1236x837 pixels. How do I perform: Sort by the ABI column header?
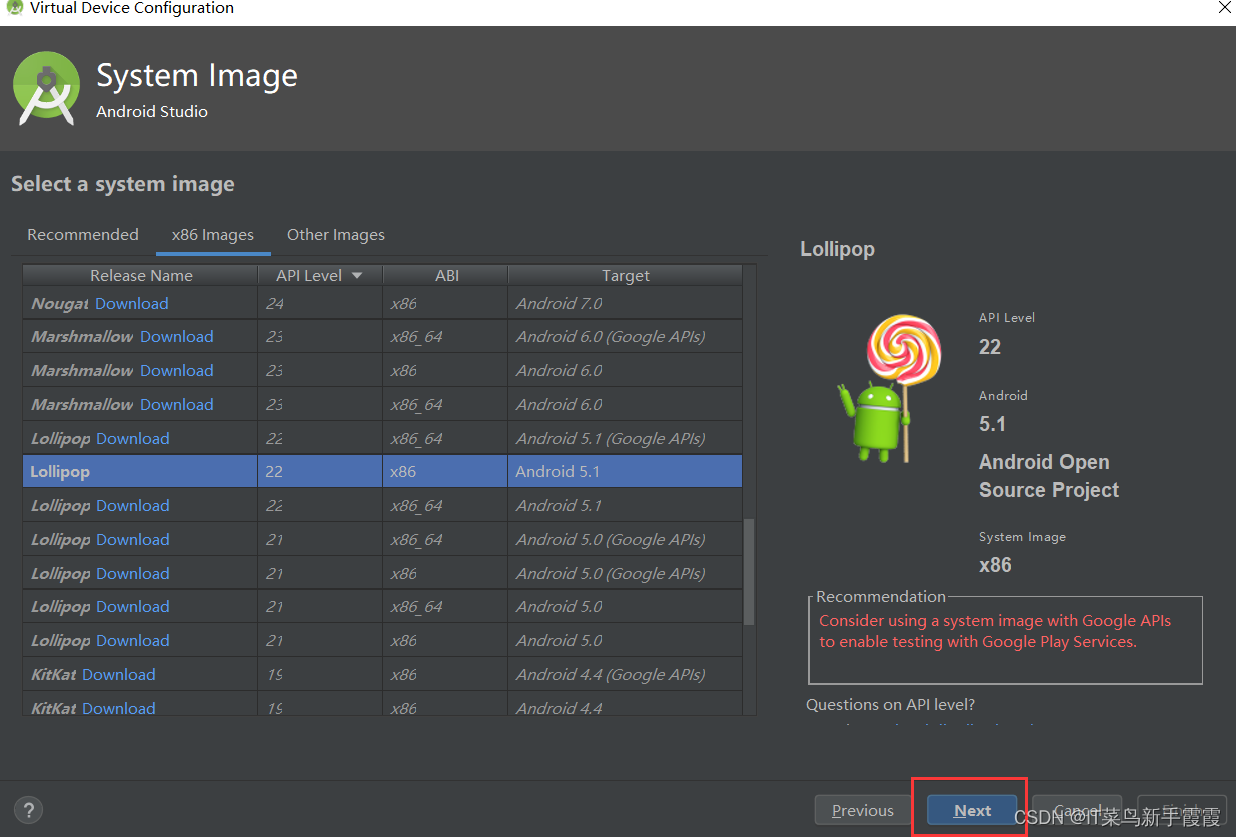446,275
